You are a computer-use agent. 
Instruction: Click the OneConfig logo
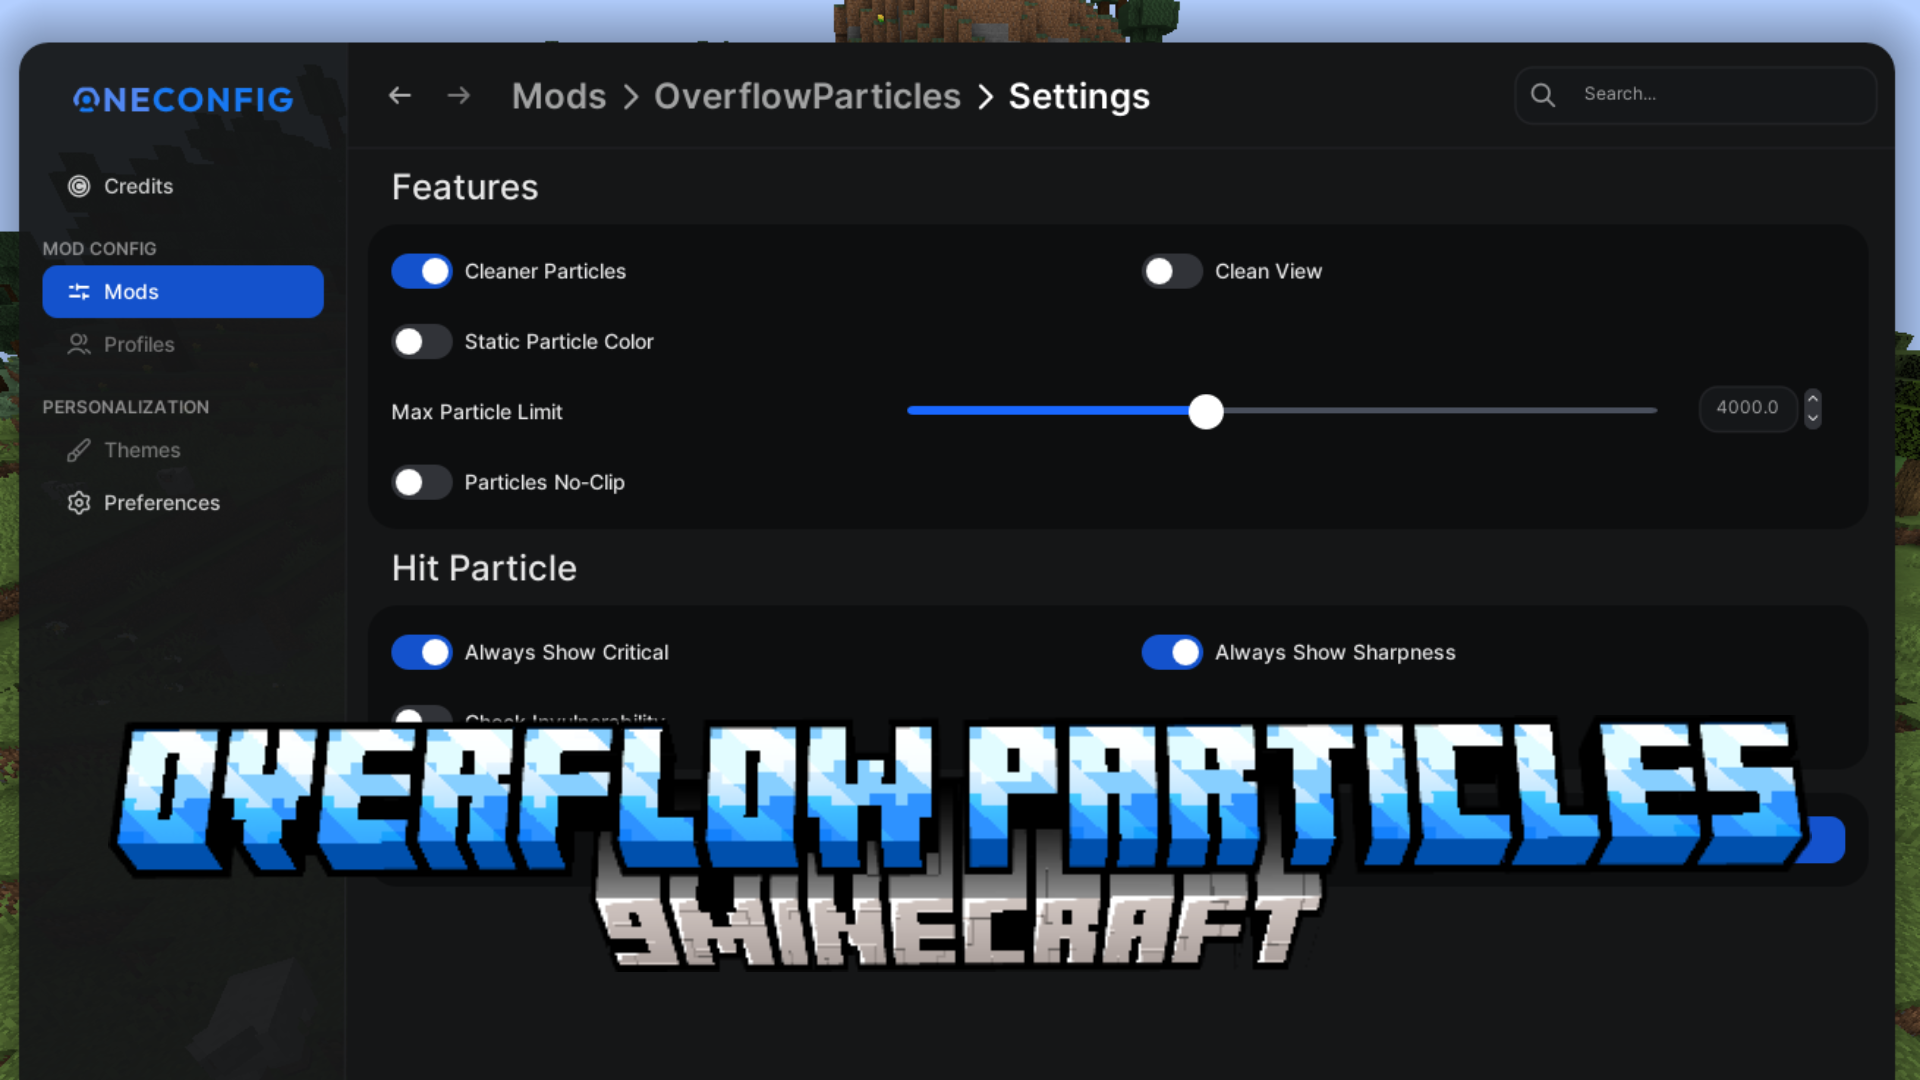pyautogui.click(x=183, y=99)
